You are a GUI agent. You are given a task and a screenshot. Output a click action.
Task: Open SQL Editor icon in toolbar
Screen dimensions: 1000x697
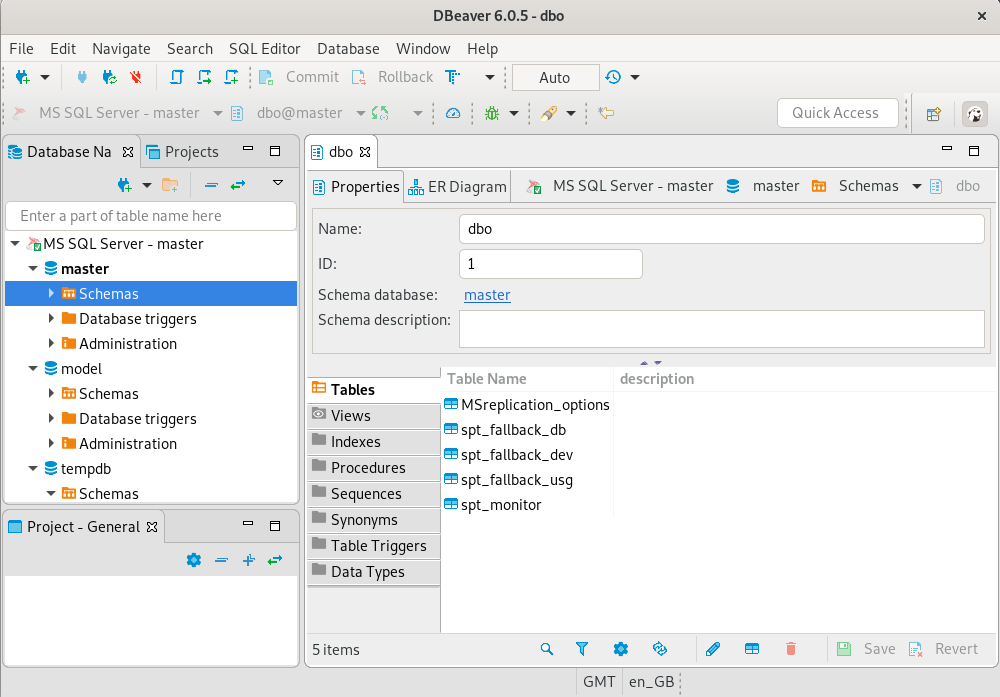coord(177,77)
